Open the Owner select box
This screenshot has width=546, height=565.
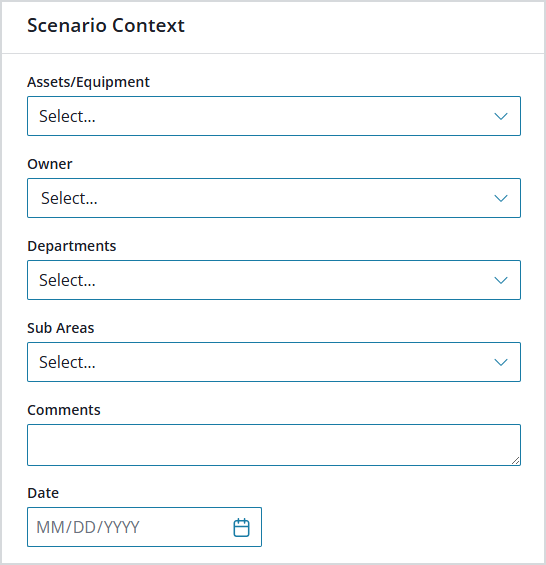[x=274, y=198]
